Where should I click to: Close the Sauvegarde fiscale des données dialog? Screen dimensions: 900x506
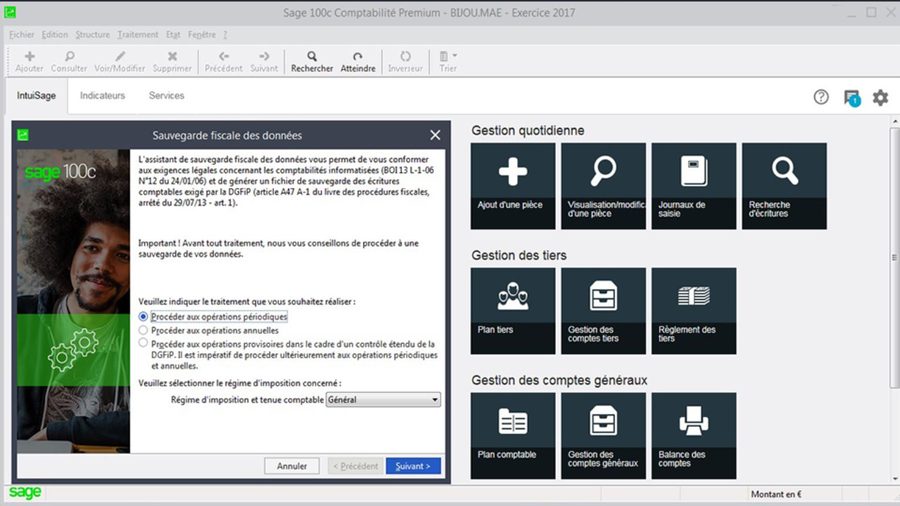click(435, 135)
